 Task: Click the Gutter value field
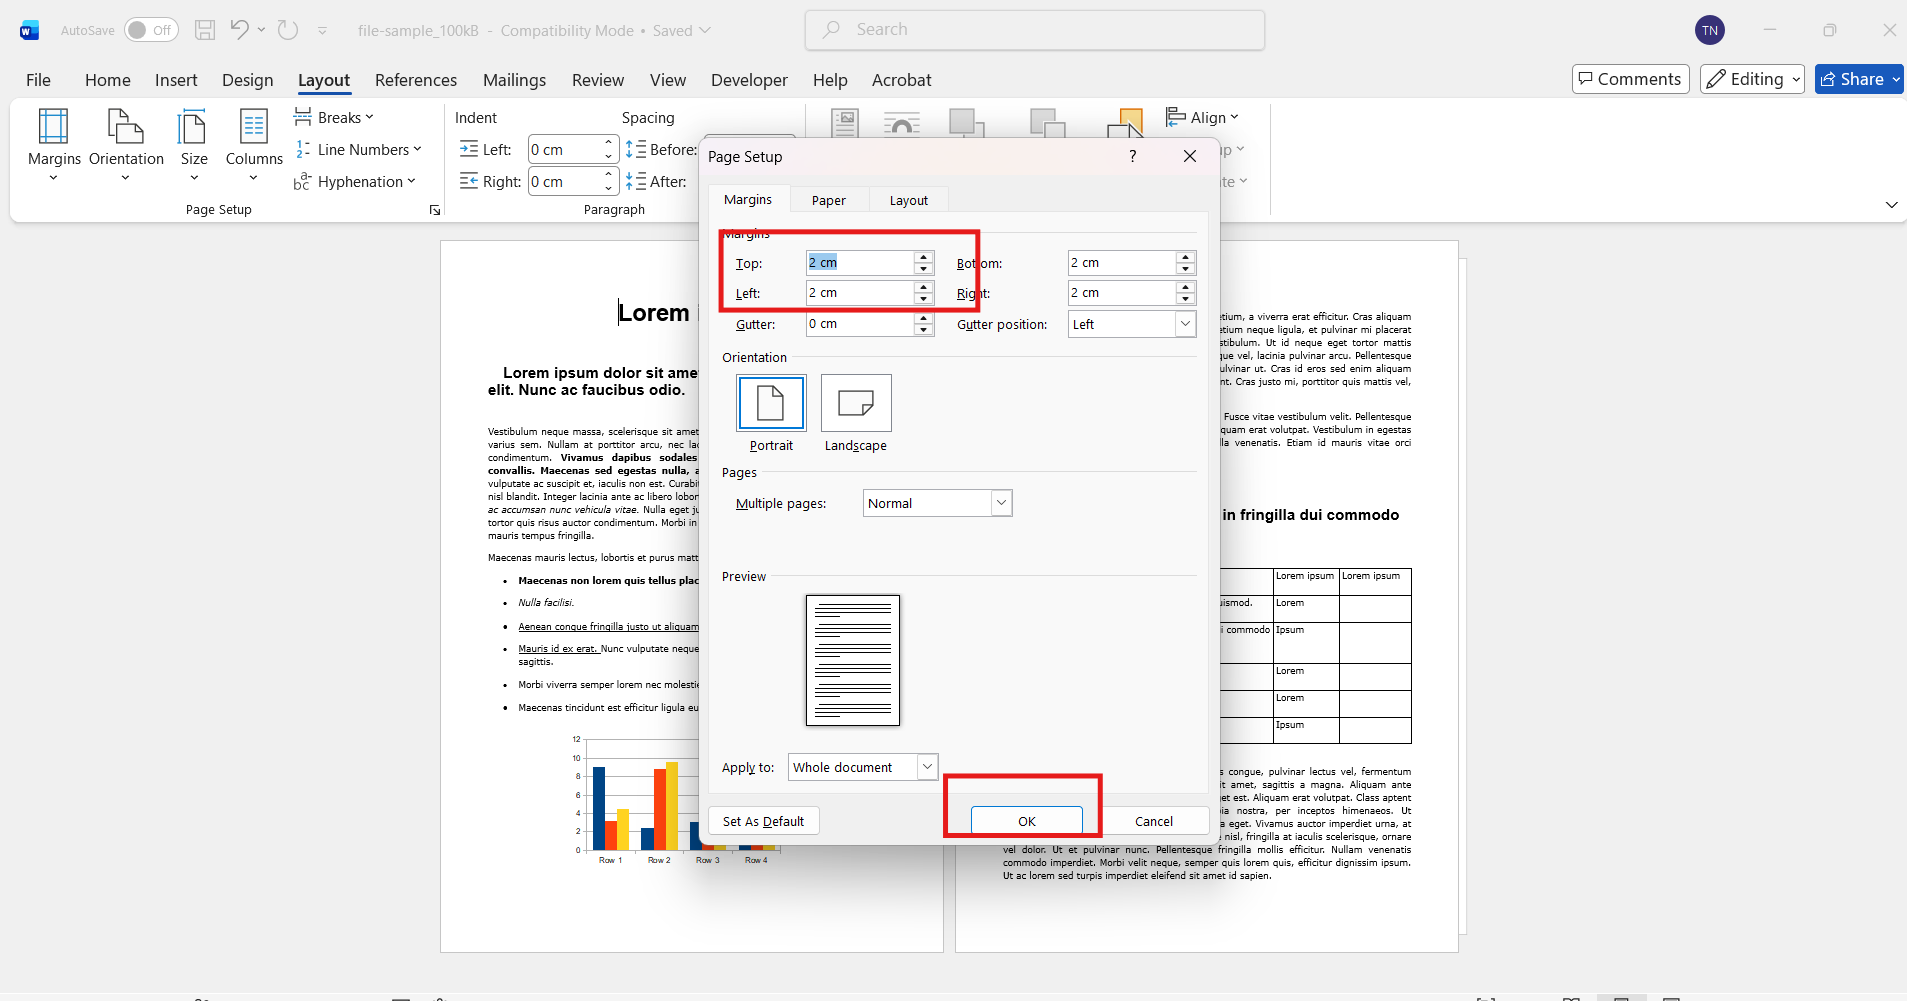pyautogui.click(x=860, y=323)
